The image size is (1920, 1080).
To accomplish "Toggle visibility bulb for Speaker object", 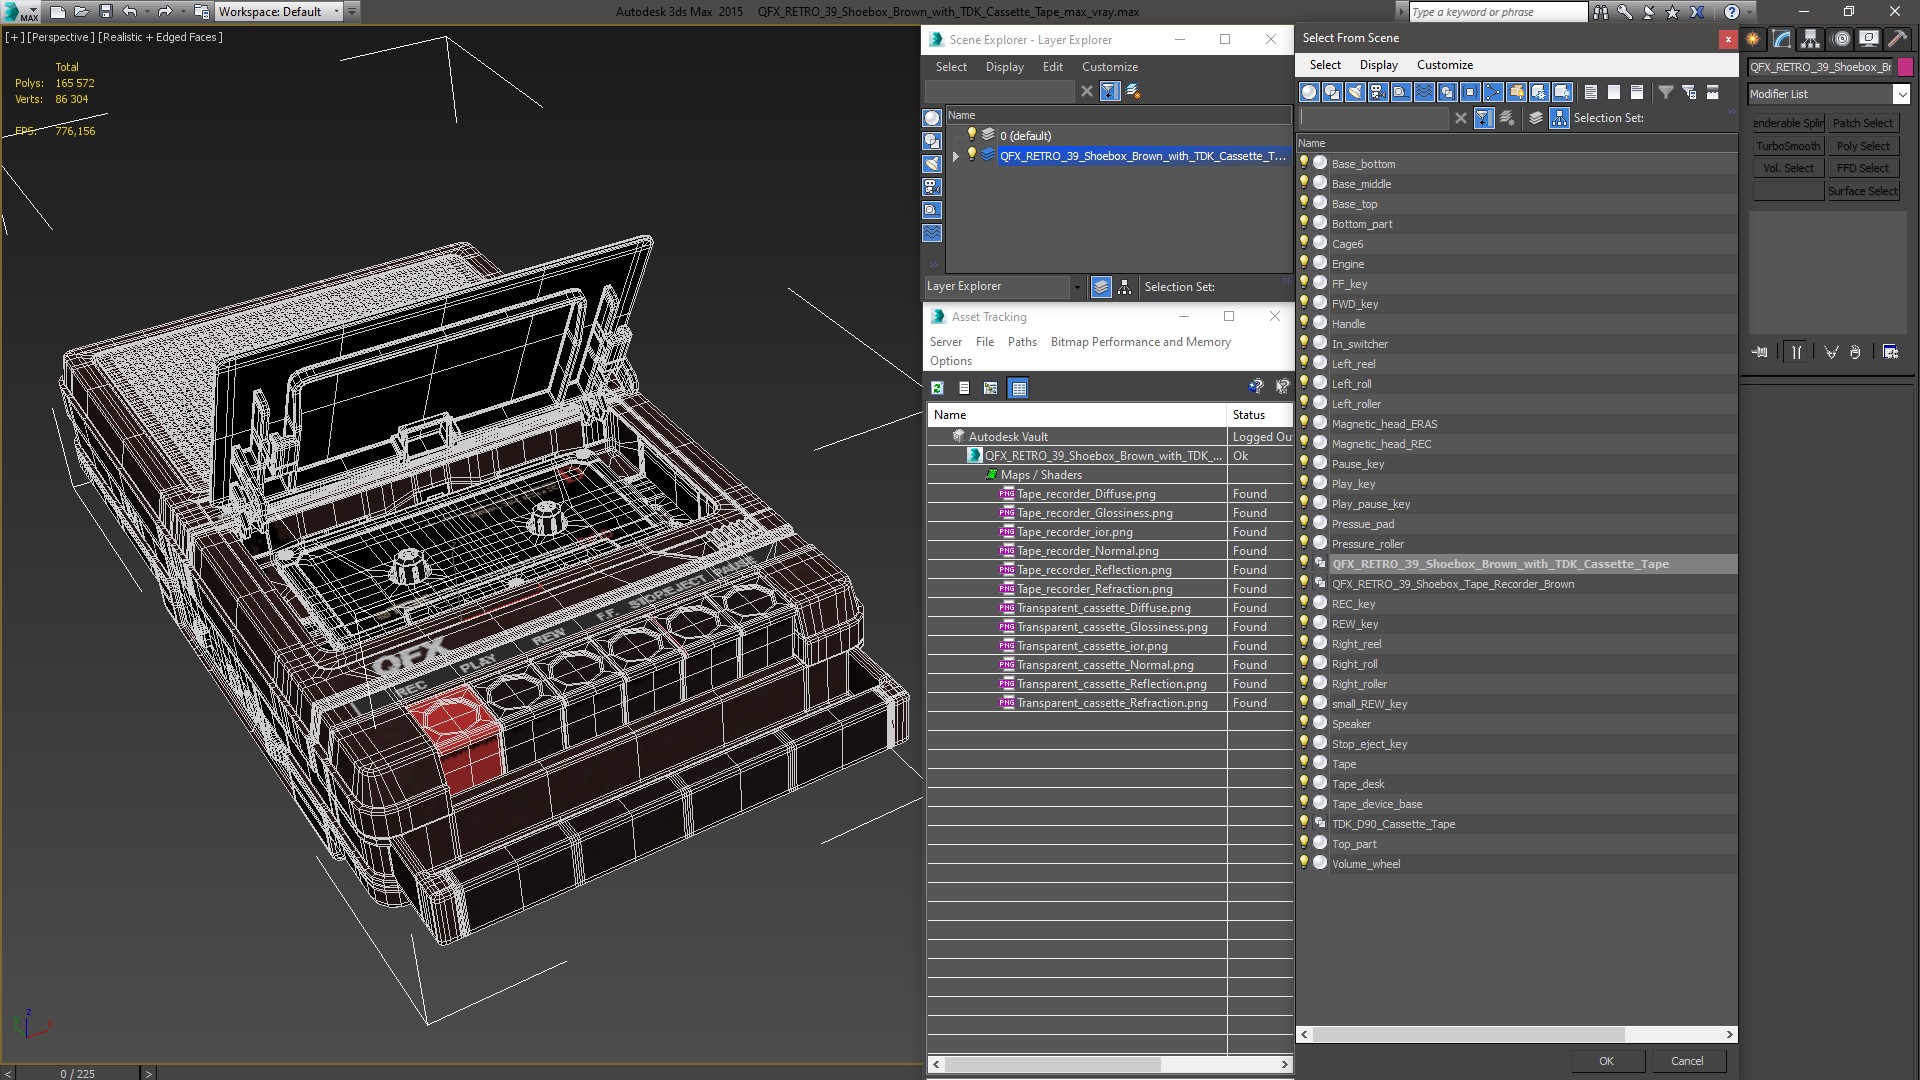I will pos(1304,723).
